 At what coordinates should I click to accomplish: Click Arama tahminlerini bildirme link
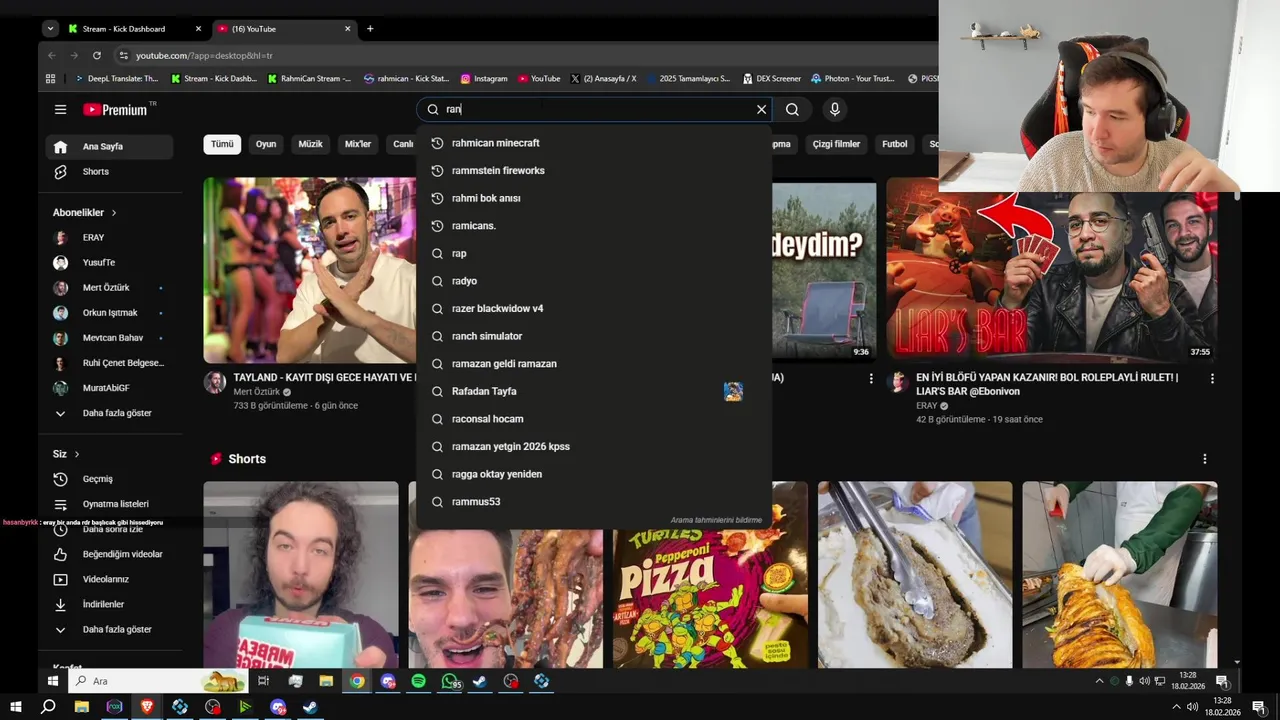(716, 520)
